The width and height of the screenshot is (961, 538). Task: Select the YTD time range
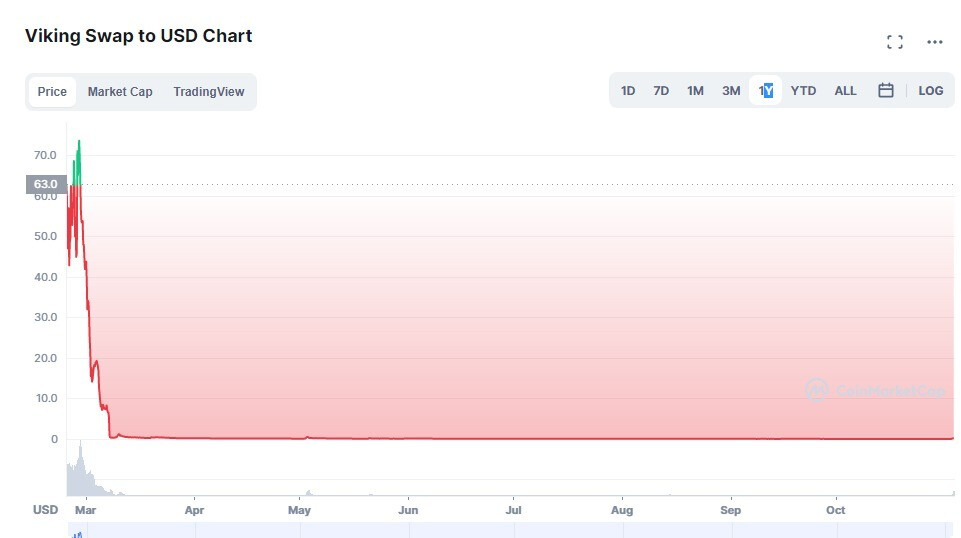[x=803, y=91]
